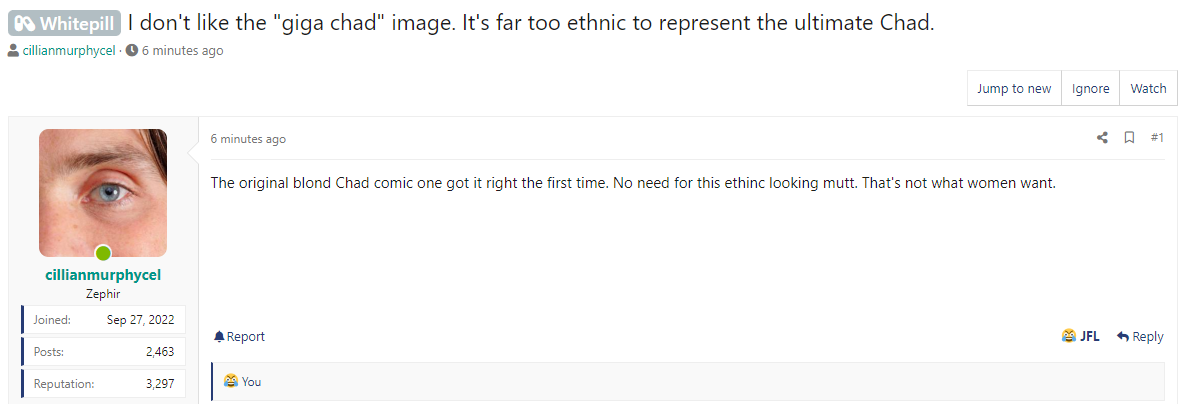The width and height of the screenshot is (1184, 404).
Task: Jump to new posts
Action: [x=1014, y=88]
